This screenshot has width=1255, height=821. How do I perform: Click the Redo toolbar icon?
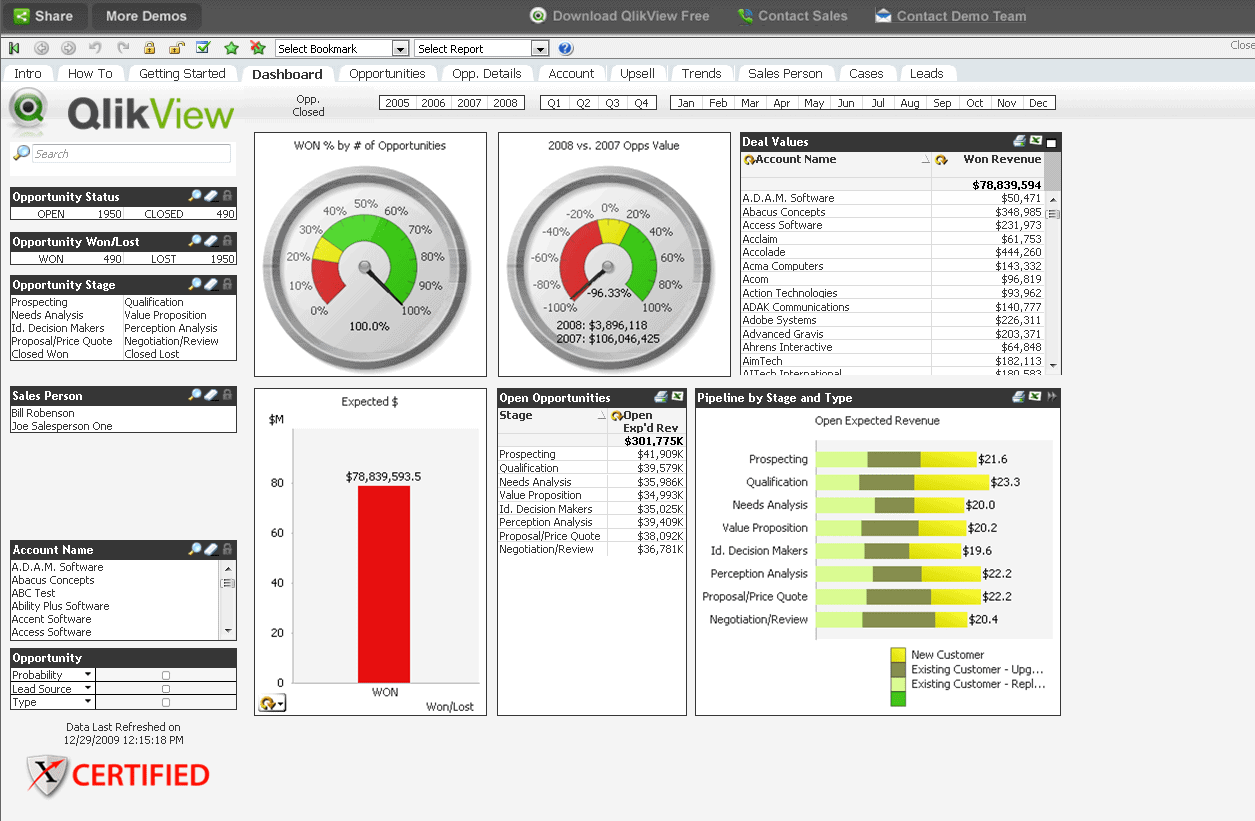tap(123, 48)
